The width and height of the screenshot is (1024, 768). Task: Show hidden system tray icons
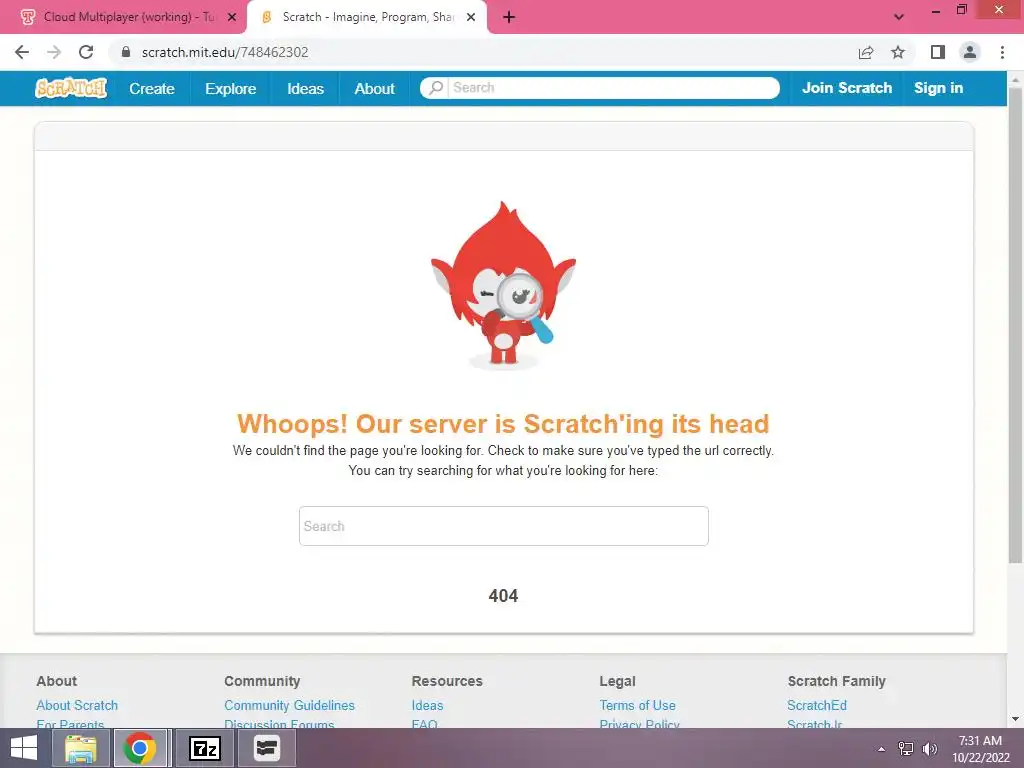click(x=882, y=749)
